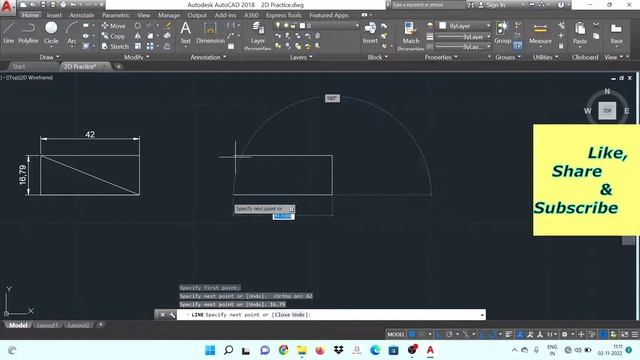
Task: Click the dynamic input distance field
Action: pos(283,216)
